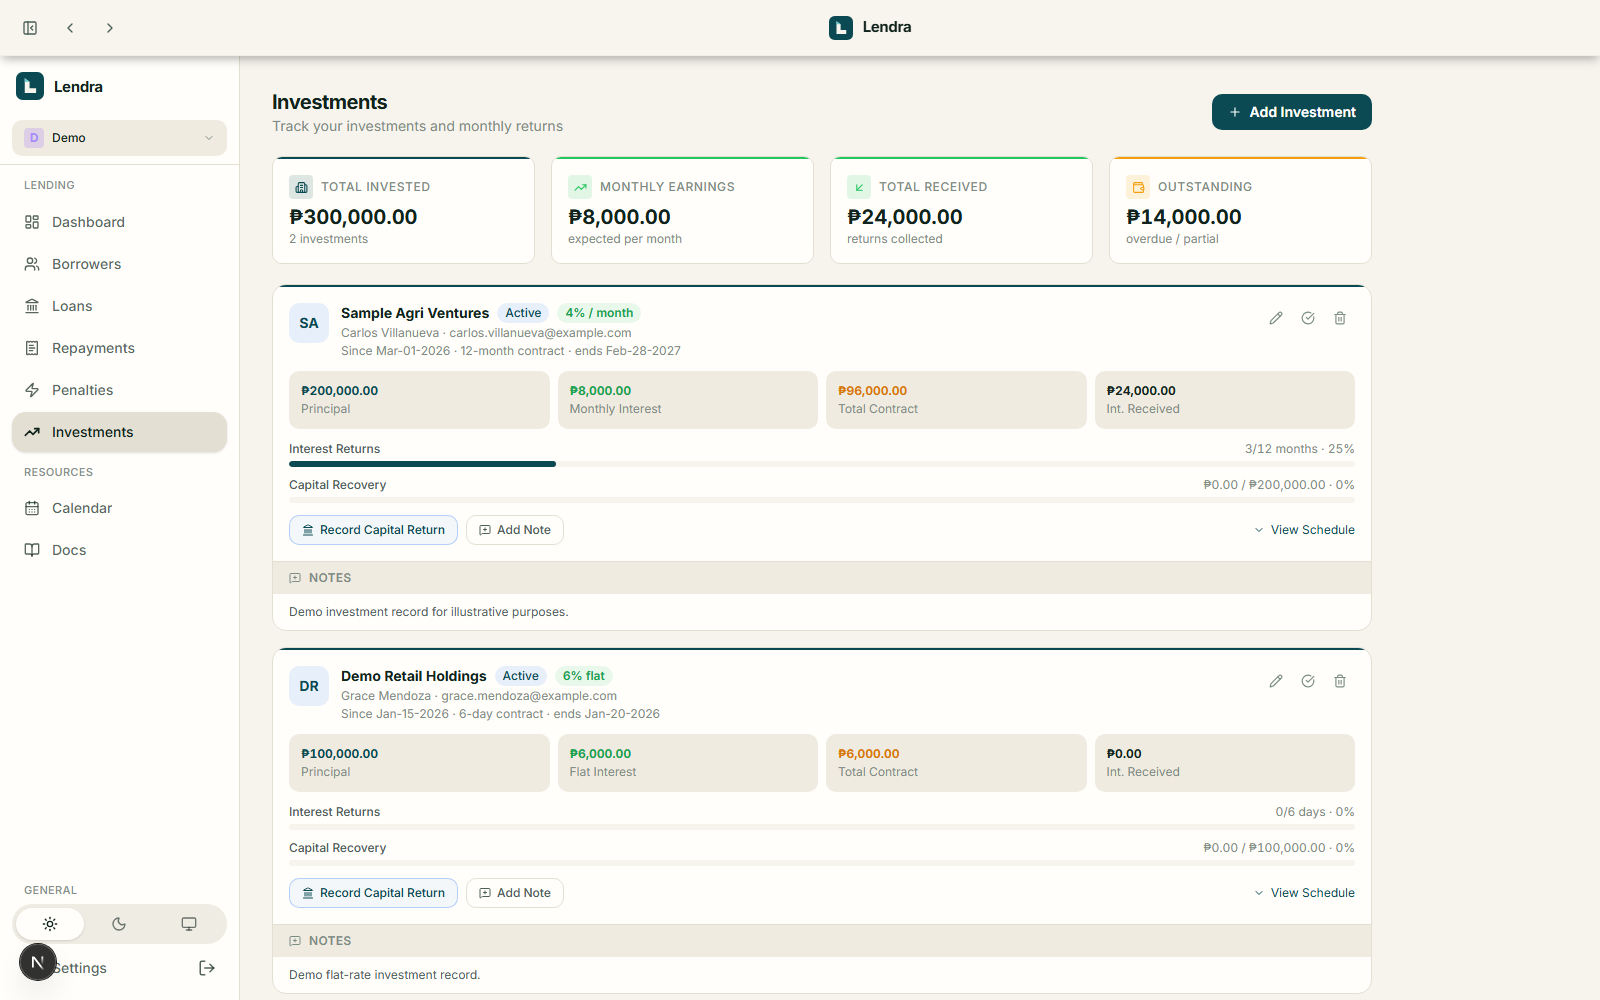Open the N user avatar

(38, 962)
